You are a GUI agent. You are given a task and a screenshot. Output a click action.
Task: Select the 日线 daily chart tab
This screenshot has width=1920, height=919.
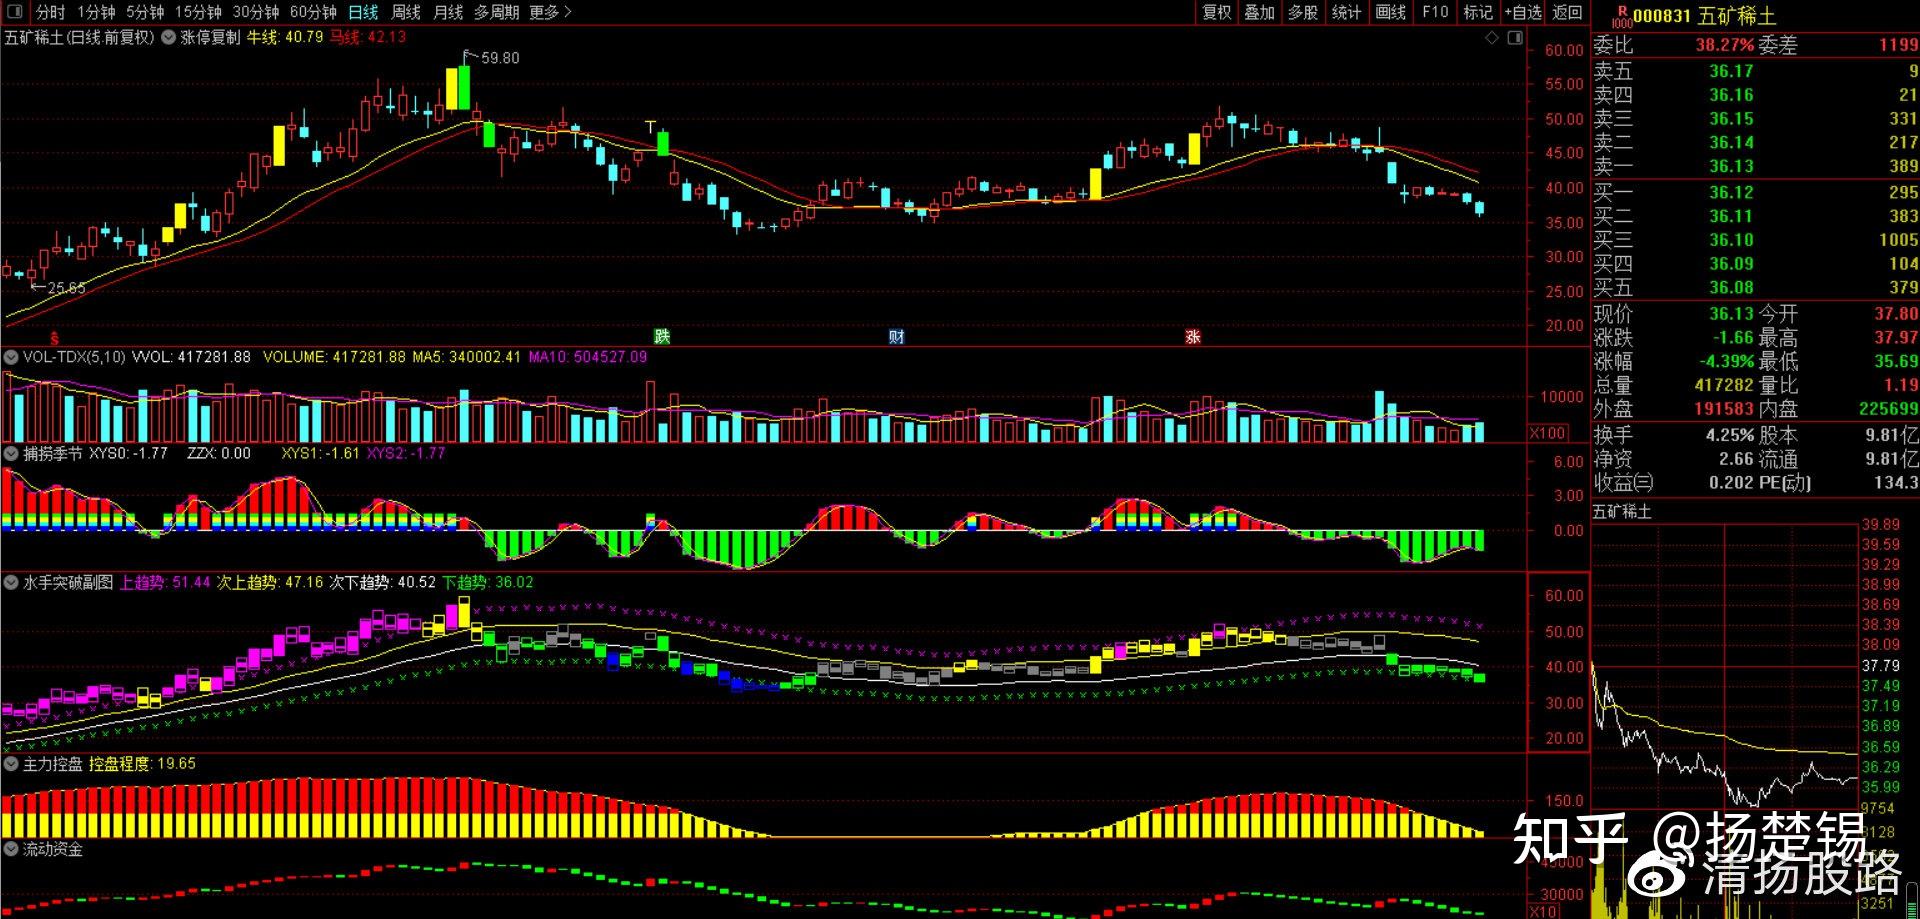[x=363, y=12]
